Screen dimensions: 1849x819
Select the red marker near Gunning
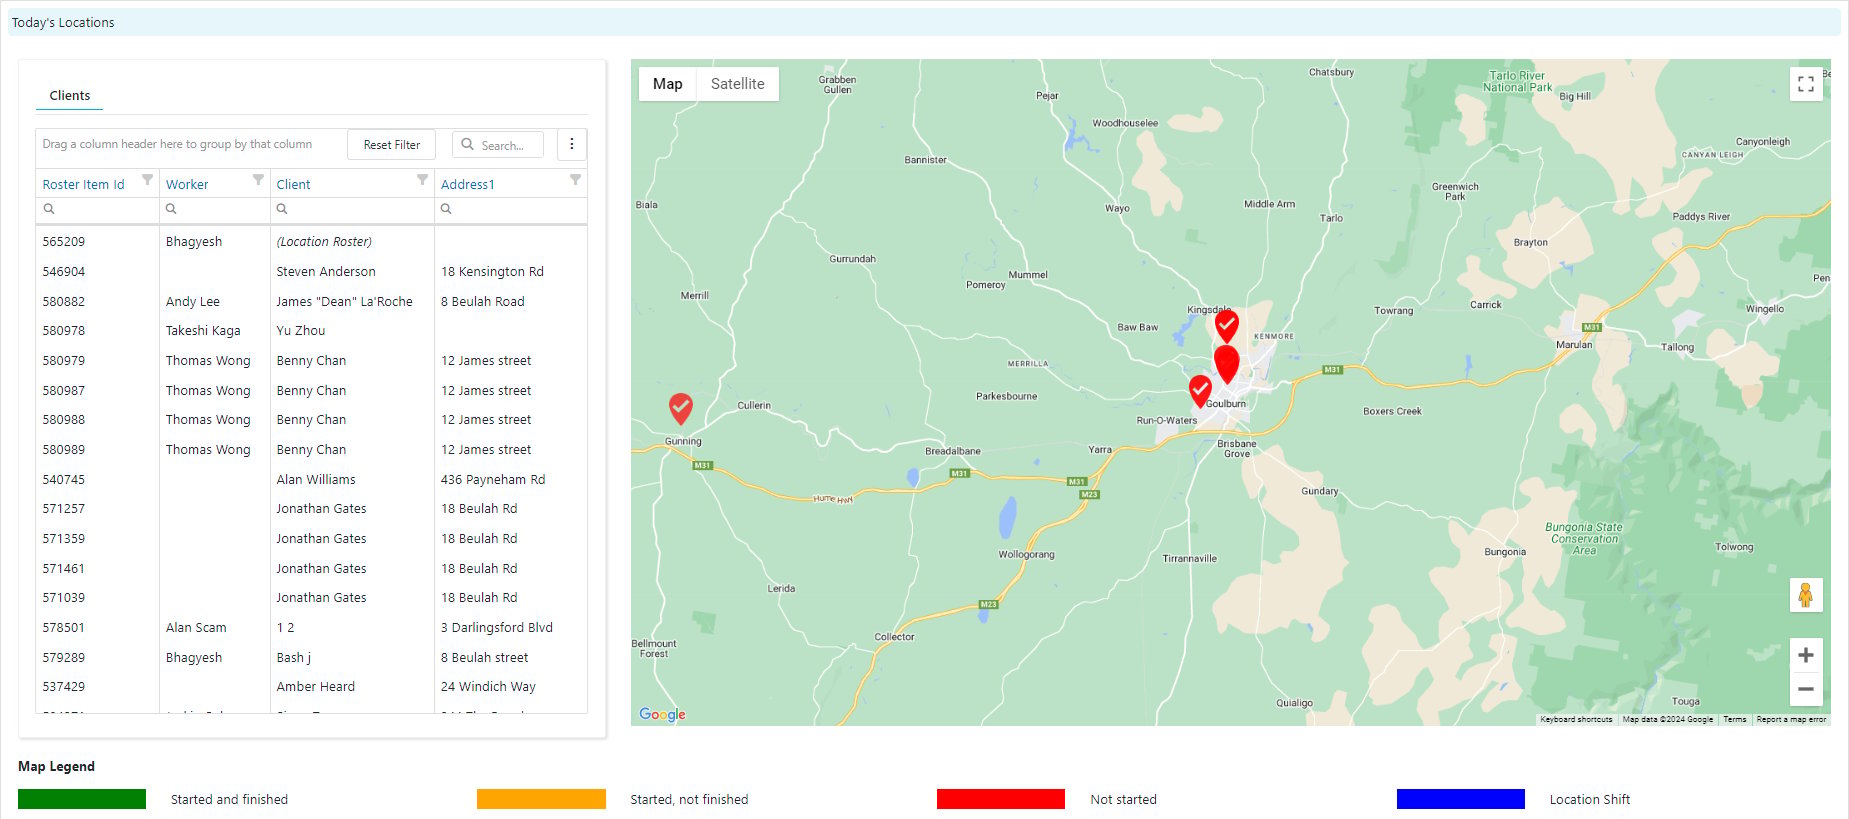click(681, 408)
